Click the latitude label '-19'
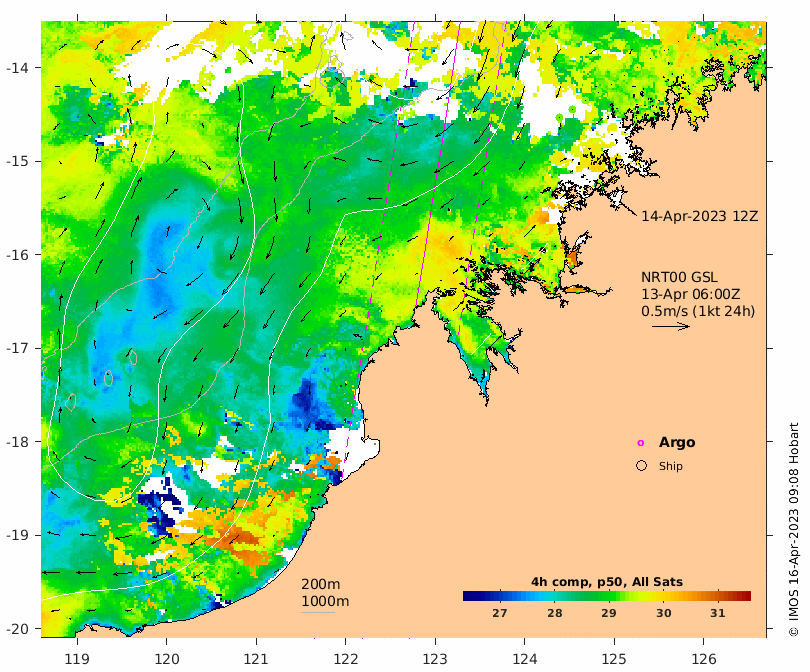This screenshot has height=672, width=810. (x=17, y=535)
